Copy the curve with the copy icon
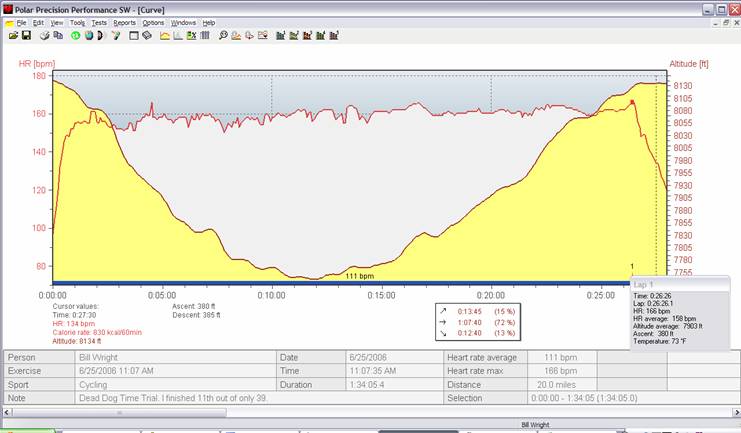The width and height of the screenshot is (741, 433). [x=58, y=35]
